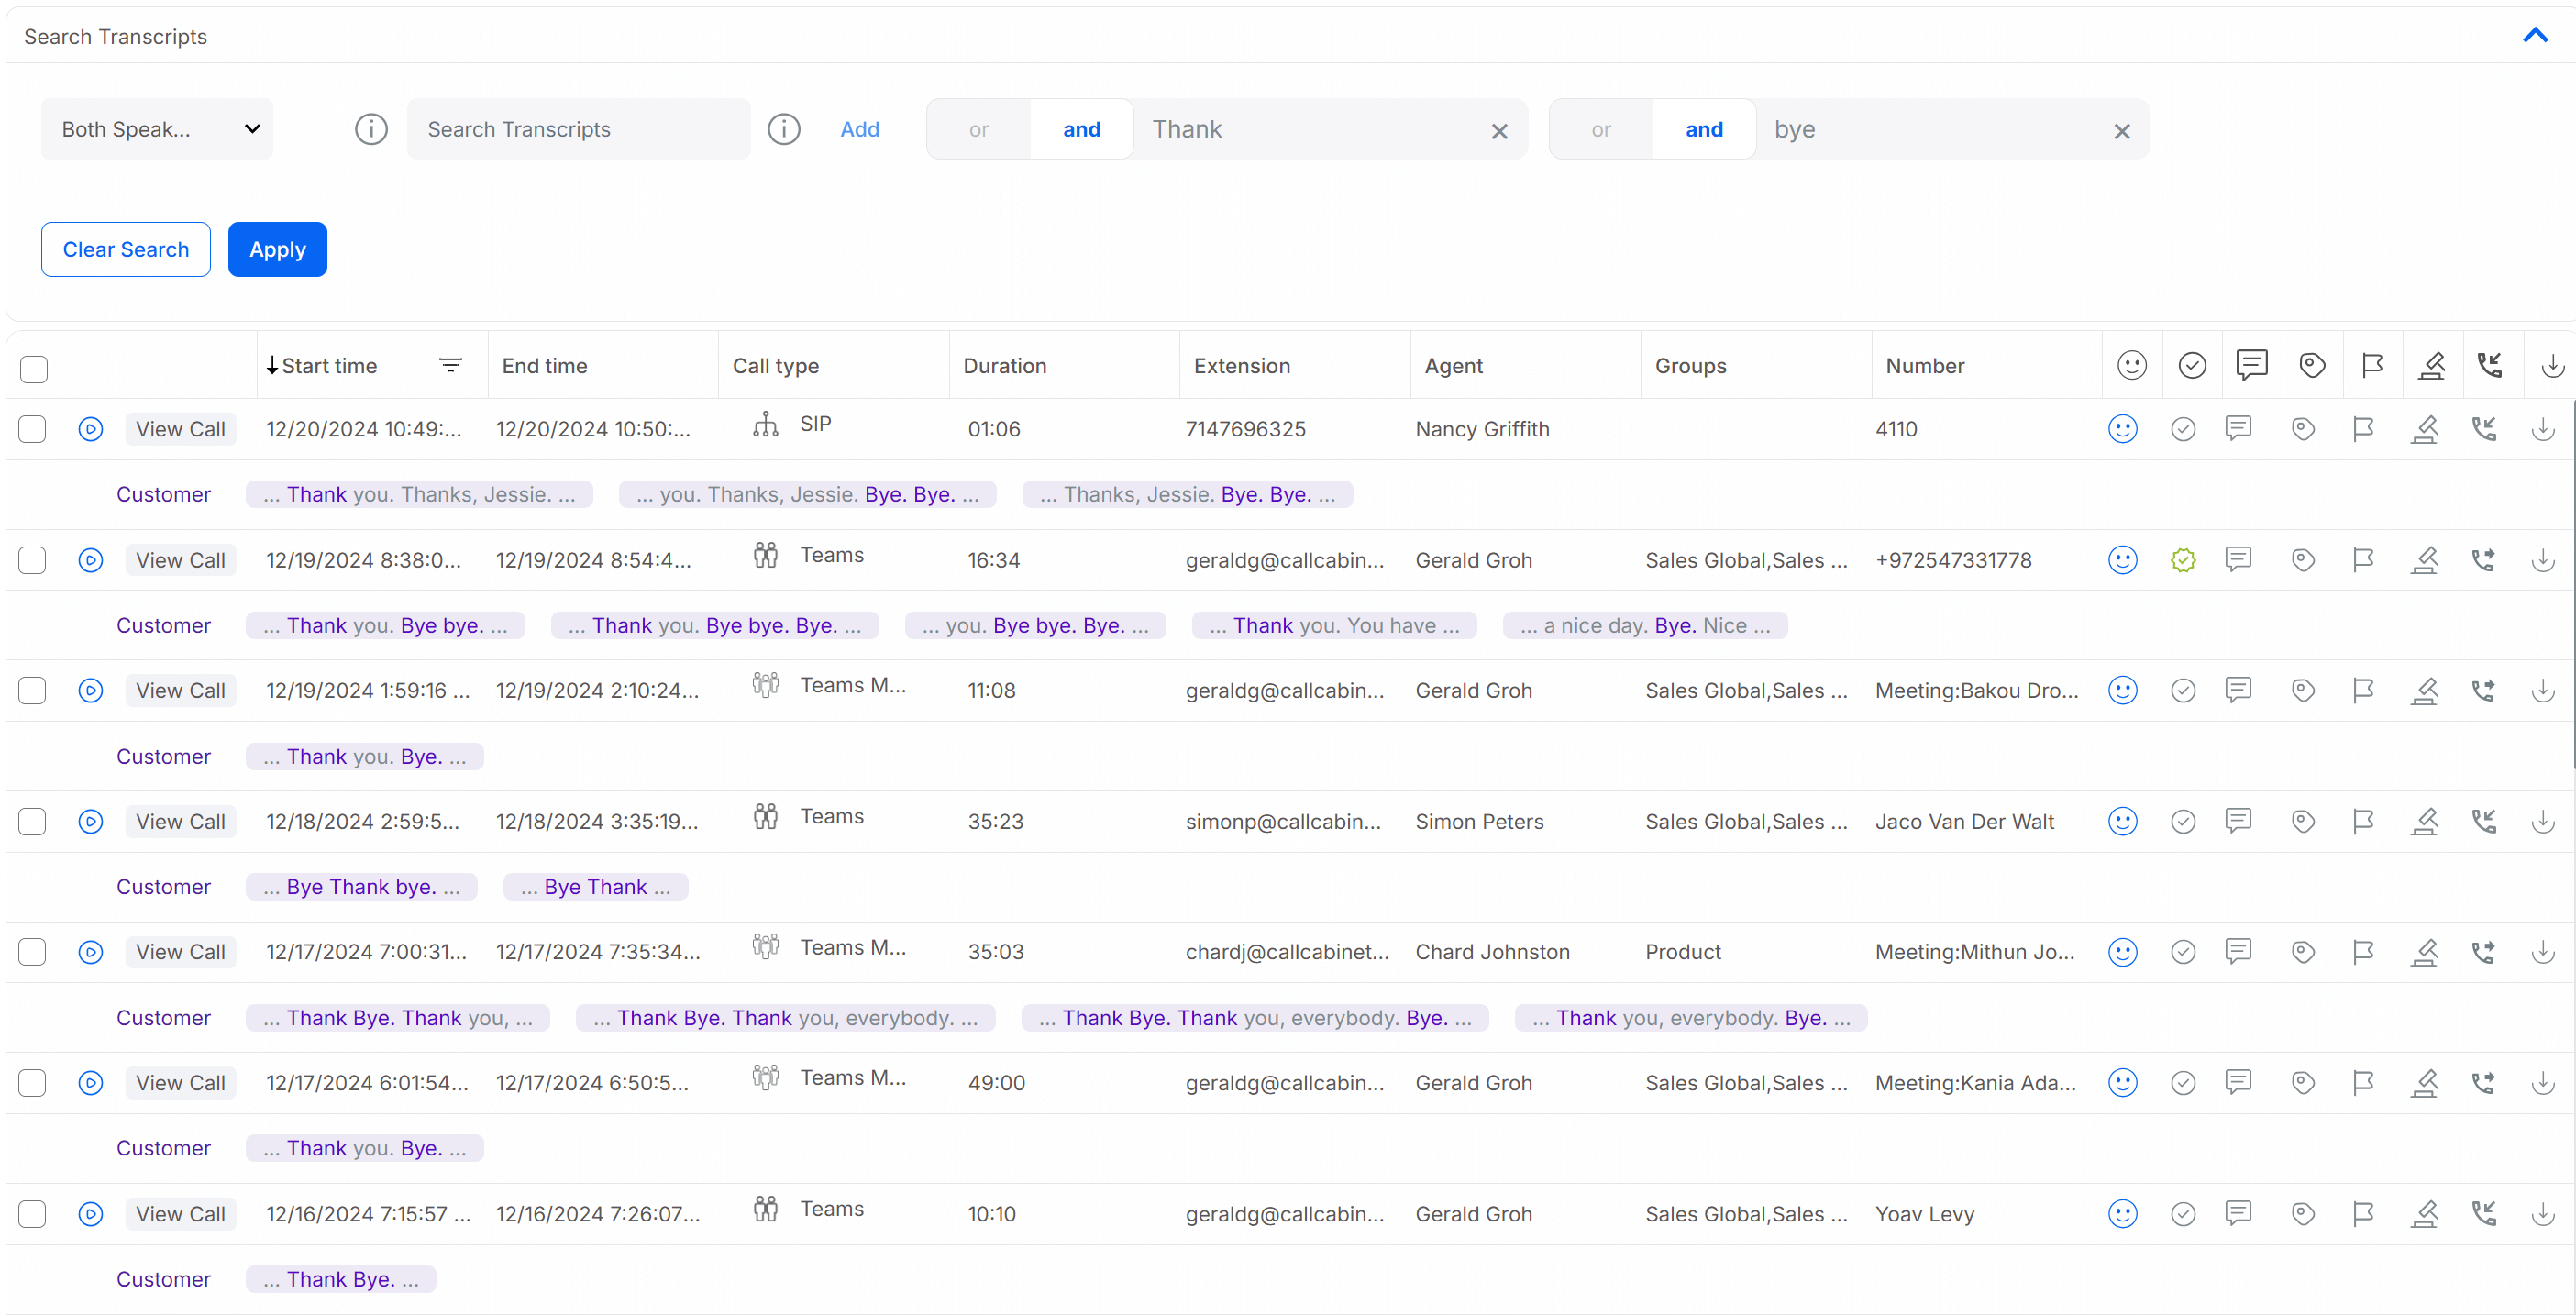This screenshot has width=2576, height=1315.
Task: Open snippet '... a nice day. Bye. Nice ...'
Action: coord(1645,626)
